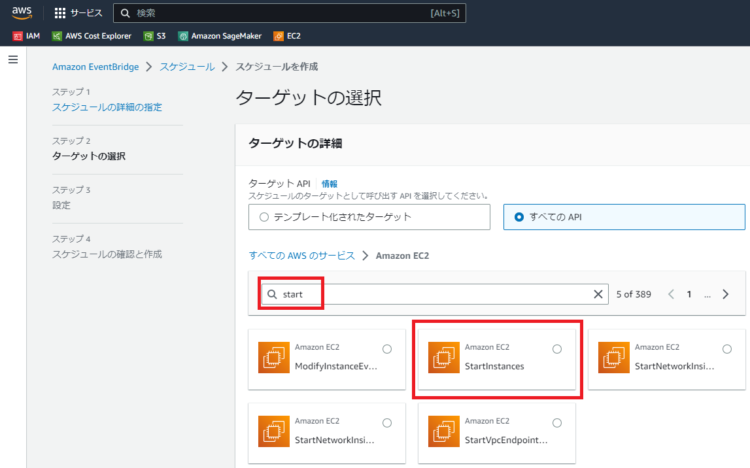This screenshot has width=750, height=468.
Task: Open the EC2 bookmark shortcut
Action: tap(287, 36)
